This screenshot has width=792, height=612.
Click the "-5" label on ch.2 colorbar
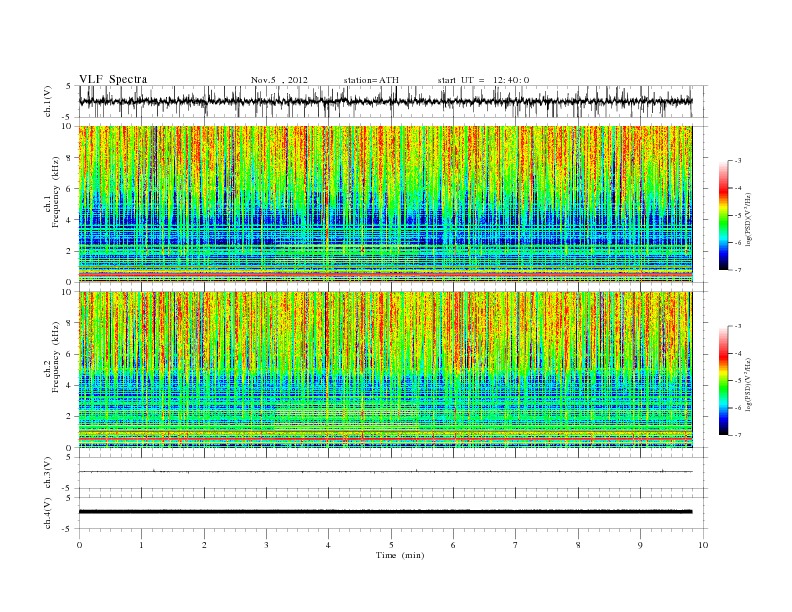pyautogui.click(x=738, y=381)
